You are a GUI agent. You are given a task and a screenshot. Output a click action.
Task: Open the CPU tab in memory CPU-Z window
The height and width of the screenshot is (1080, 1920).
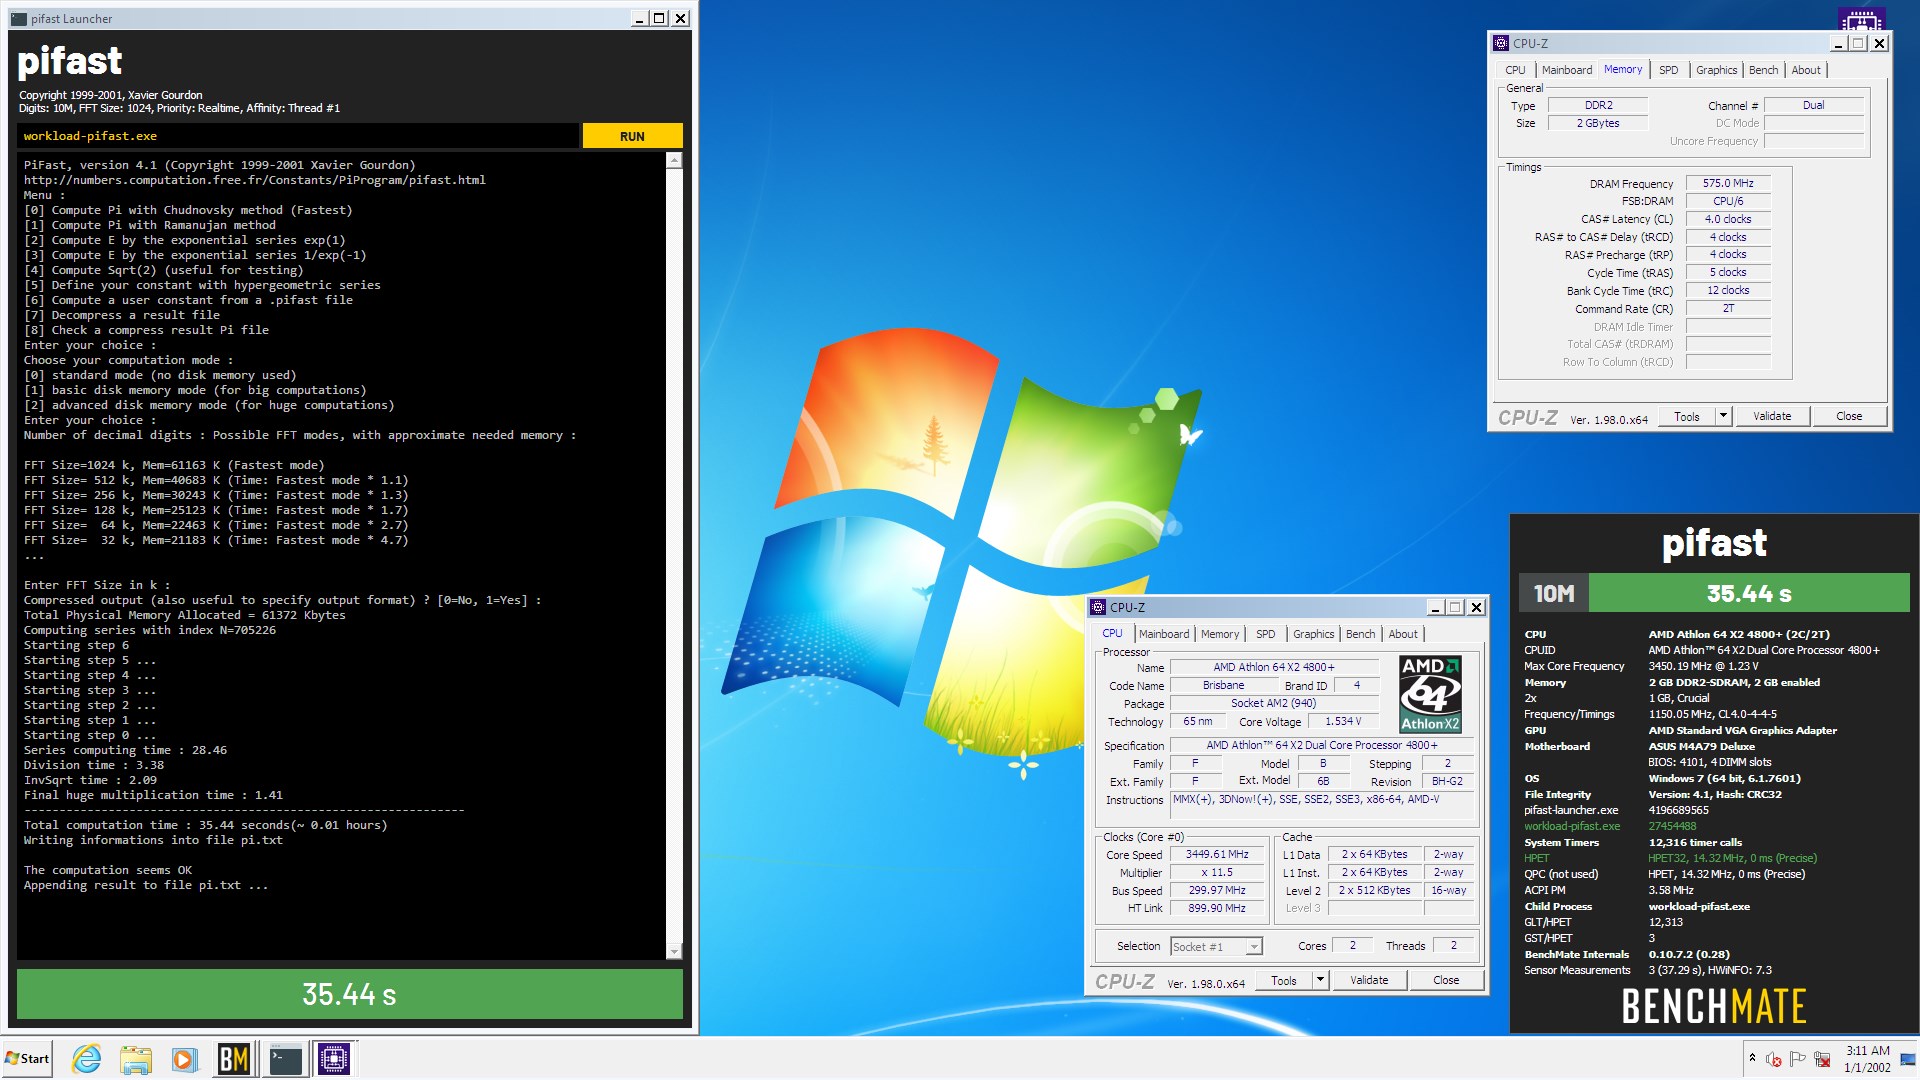(x=1515, y=70)
